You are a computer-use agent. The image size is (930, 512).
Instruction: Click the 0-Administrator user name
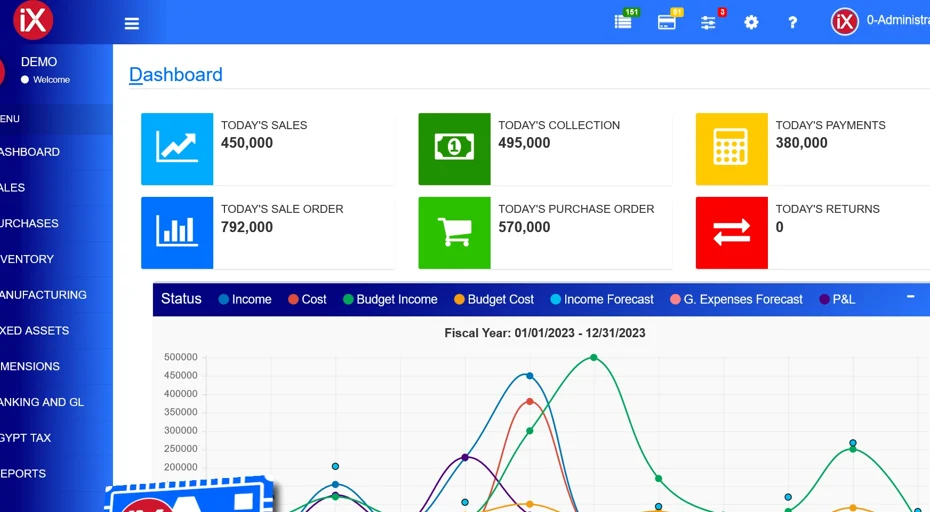pos(898,20)
